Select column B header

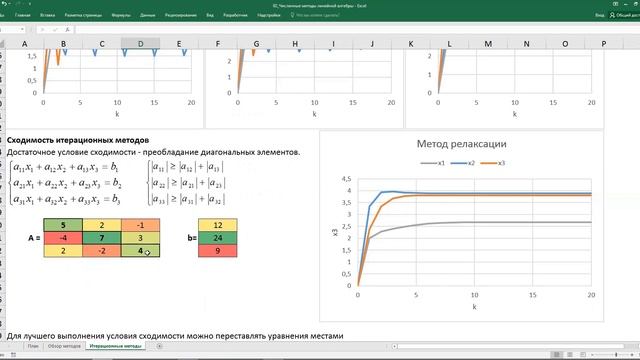[63, 44]
